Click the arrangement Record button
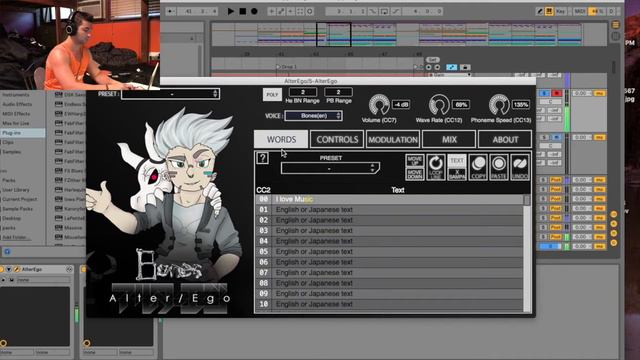This screenshot has width=640, height=360. [x=254, y=11]
